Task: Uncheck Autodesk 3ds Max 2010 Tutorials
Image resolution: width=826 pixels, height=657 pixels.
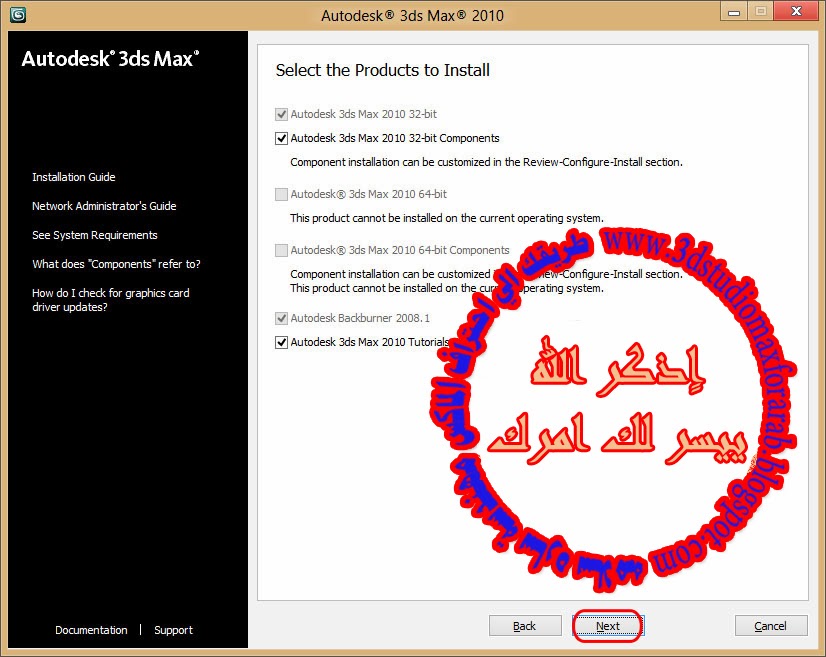Action: 281,342
